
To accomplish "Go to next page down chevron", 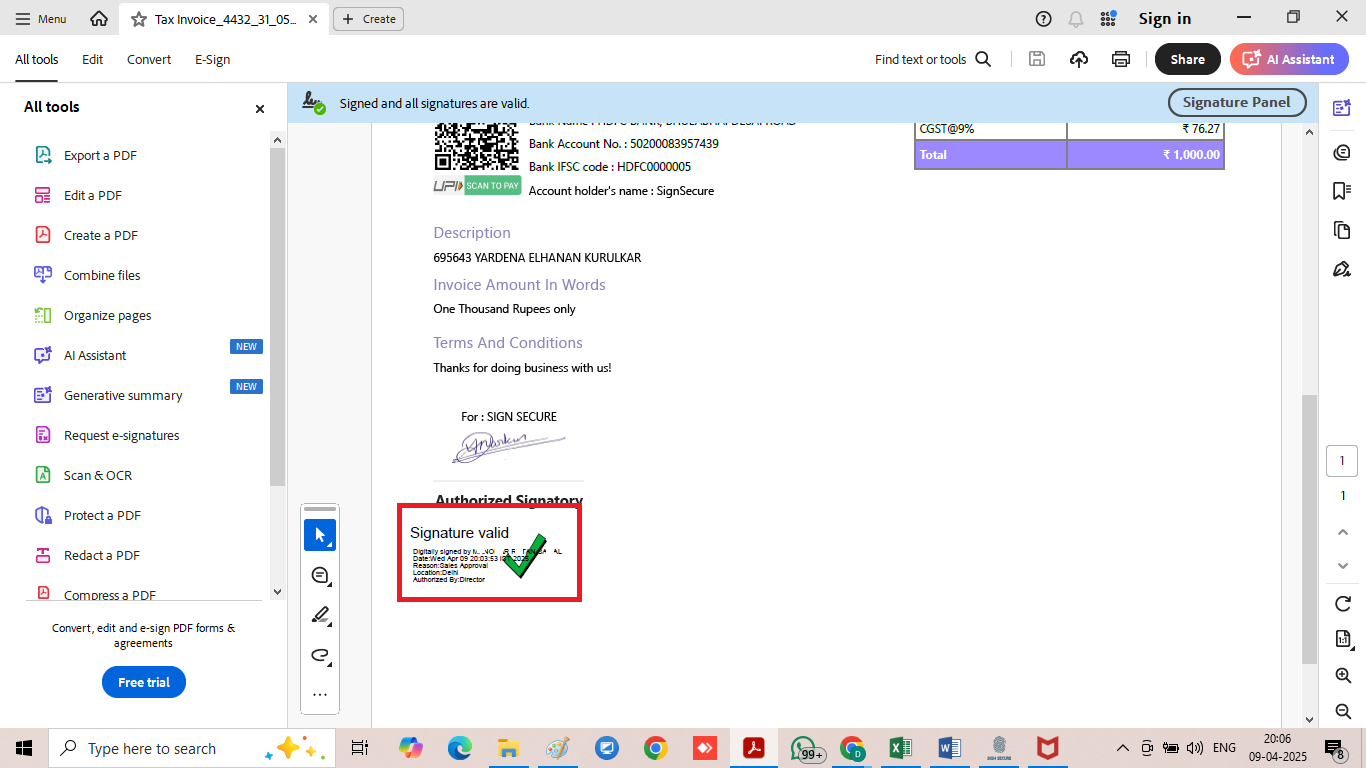I will pyautogui.click(x=1343, y=566).
